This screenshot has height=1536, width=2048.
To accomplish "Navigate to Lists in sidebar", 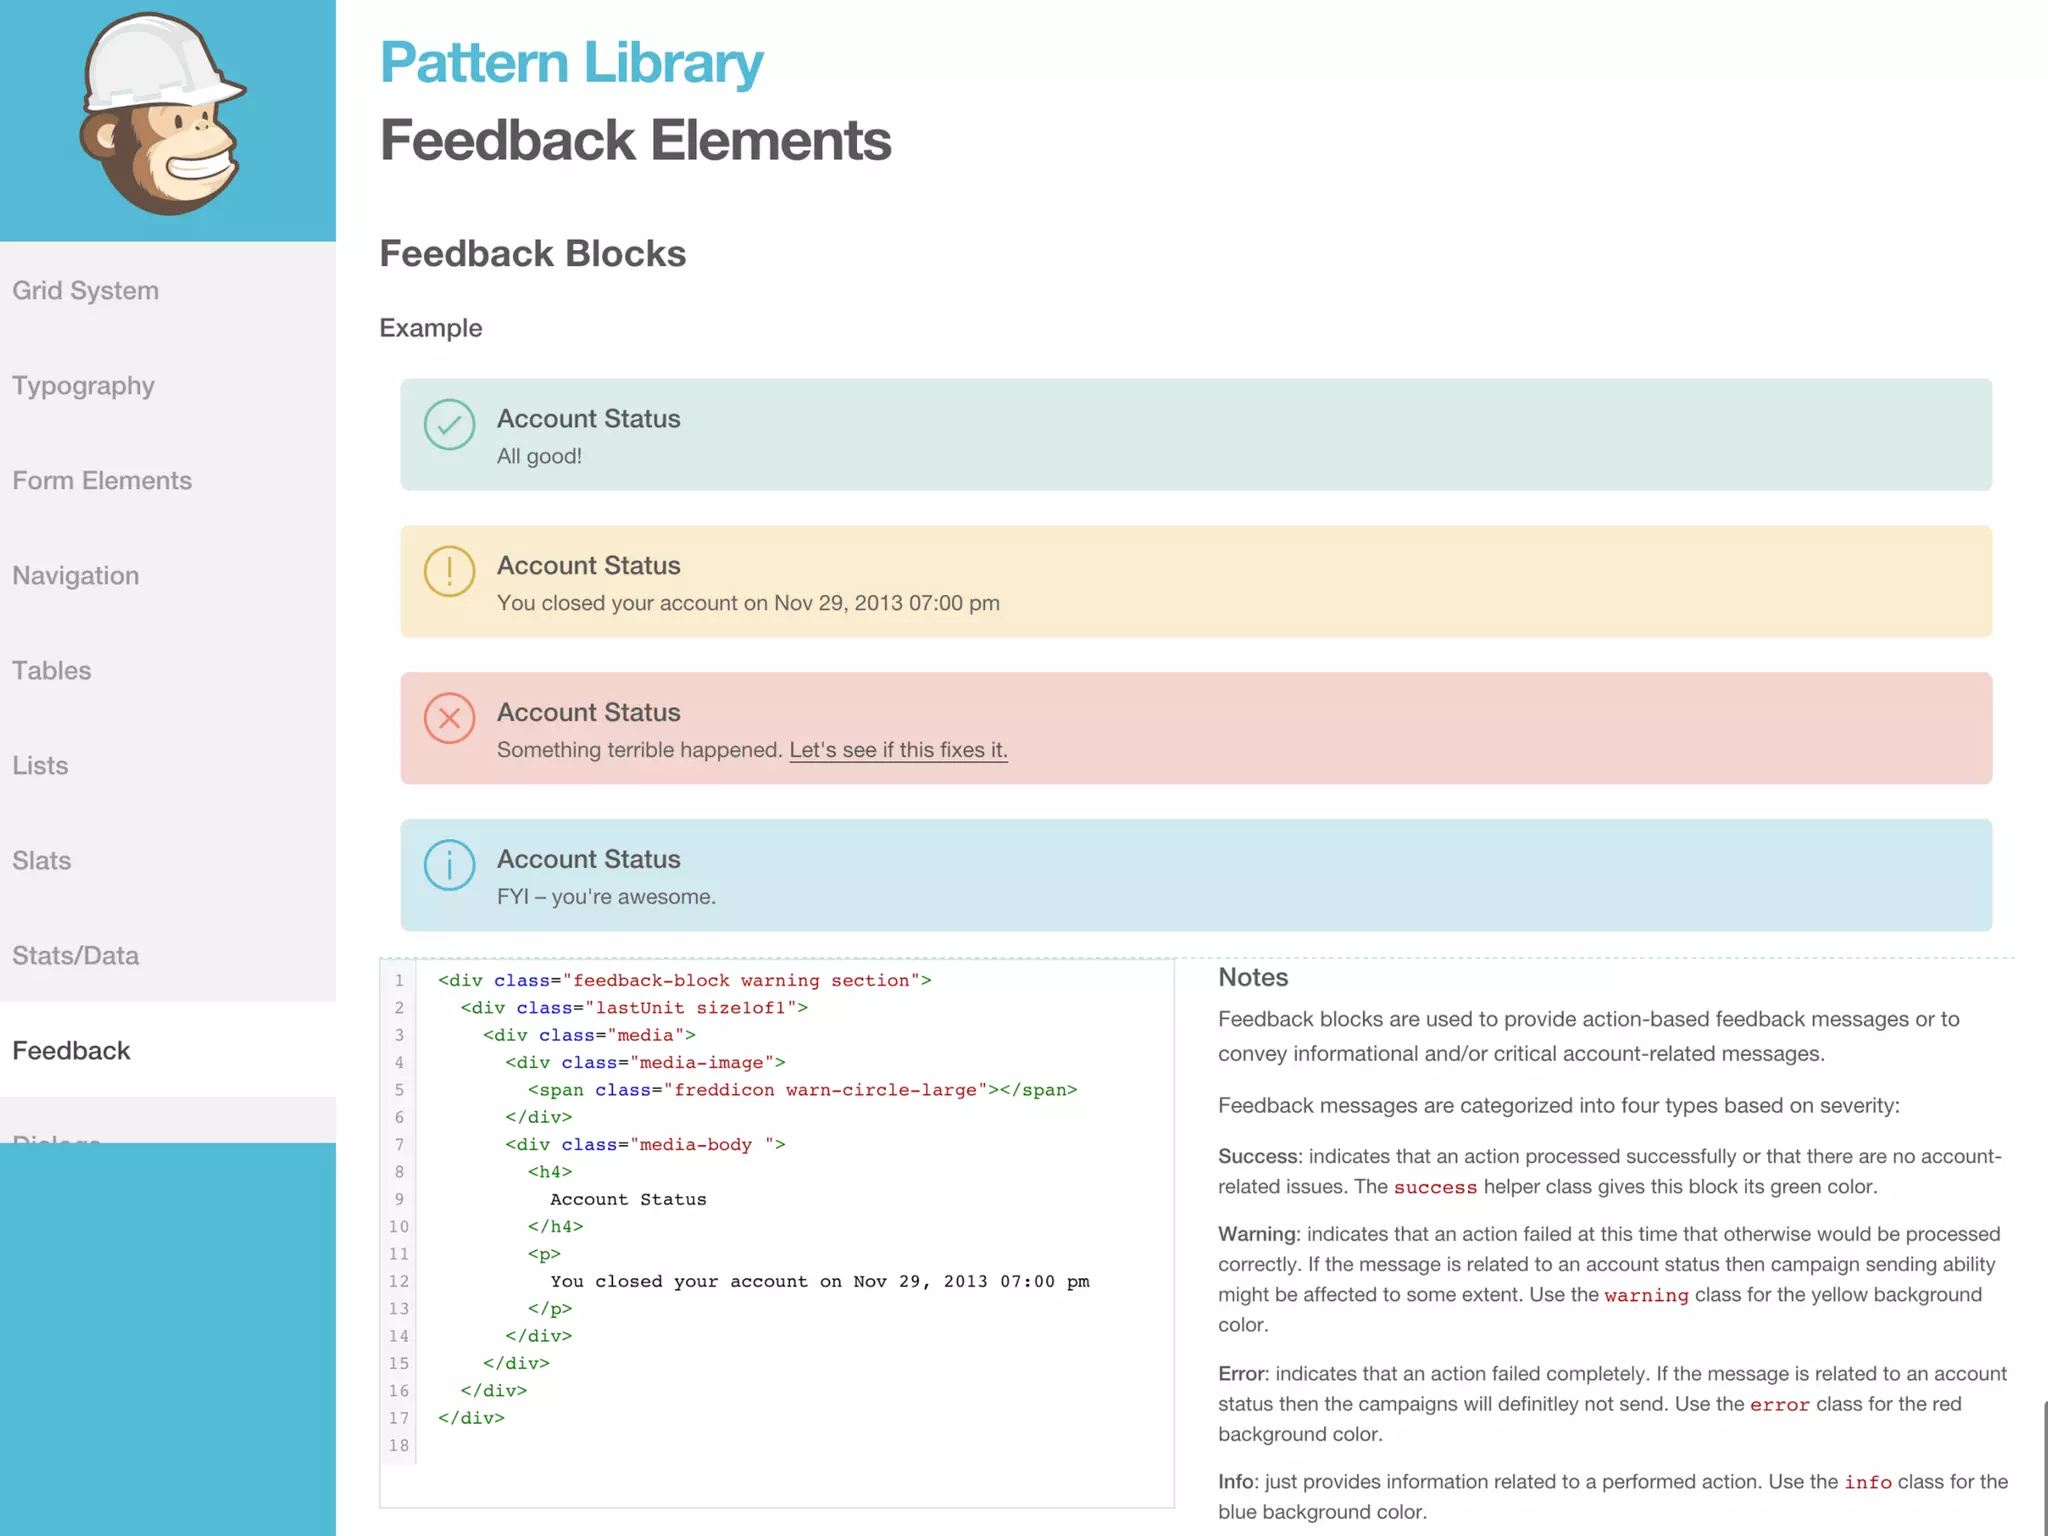I will coord(41,765).
